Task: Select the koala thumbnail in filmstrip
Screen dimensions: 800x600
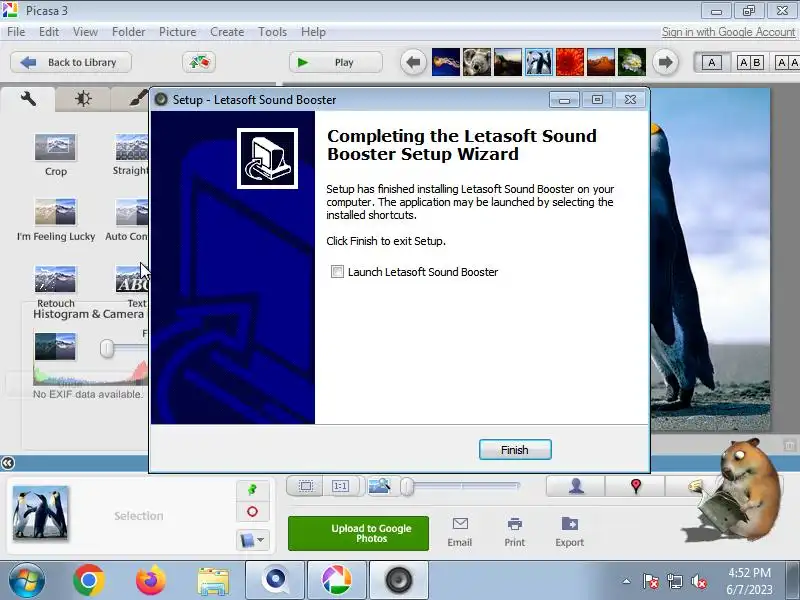Action: click(x=477, y=62)
